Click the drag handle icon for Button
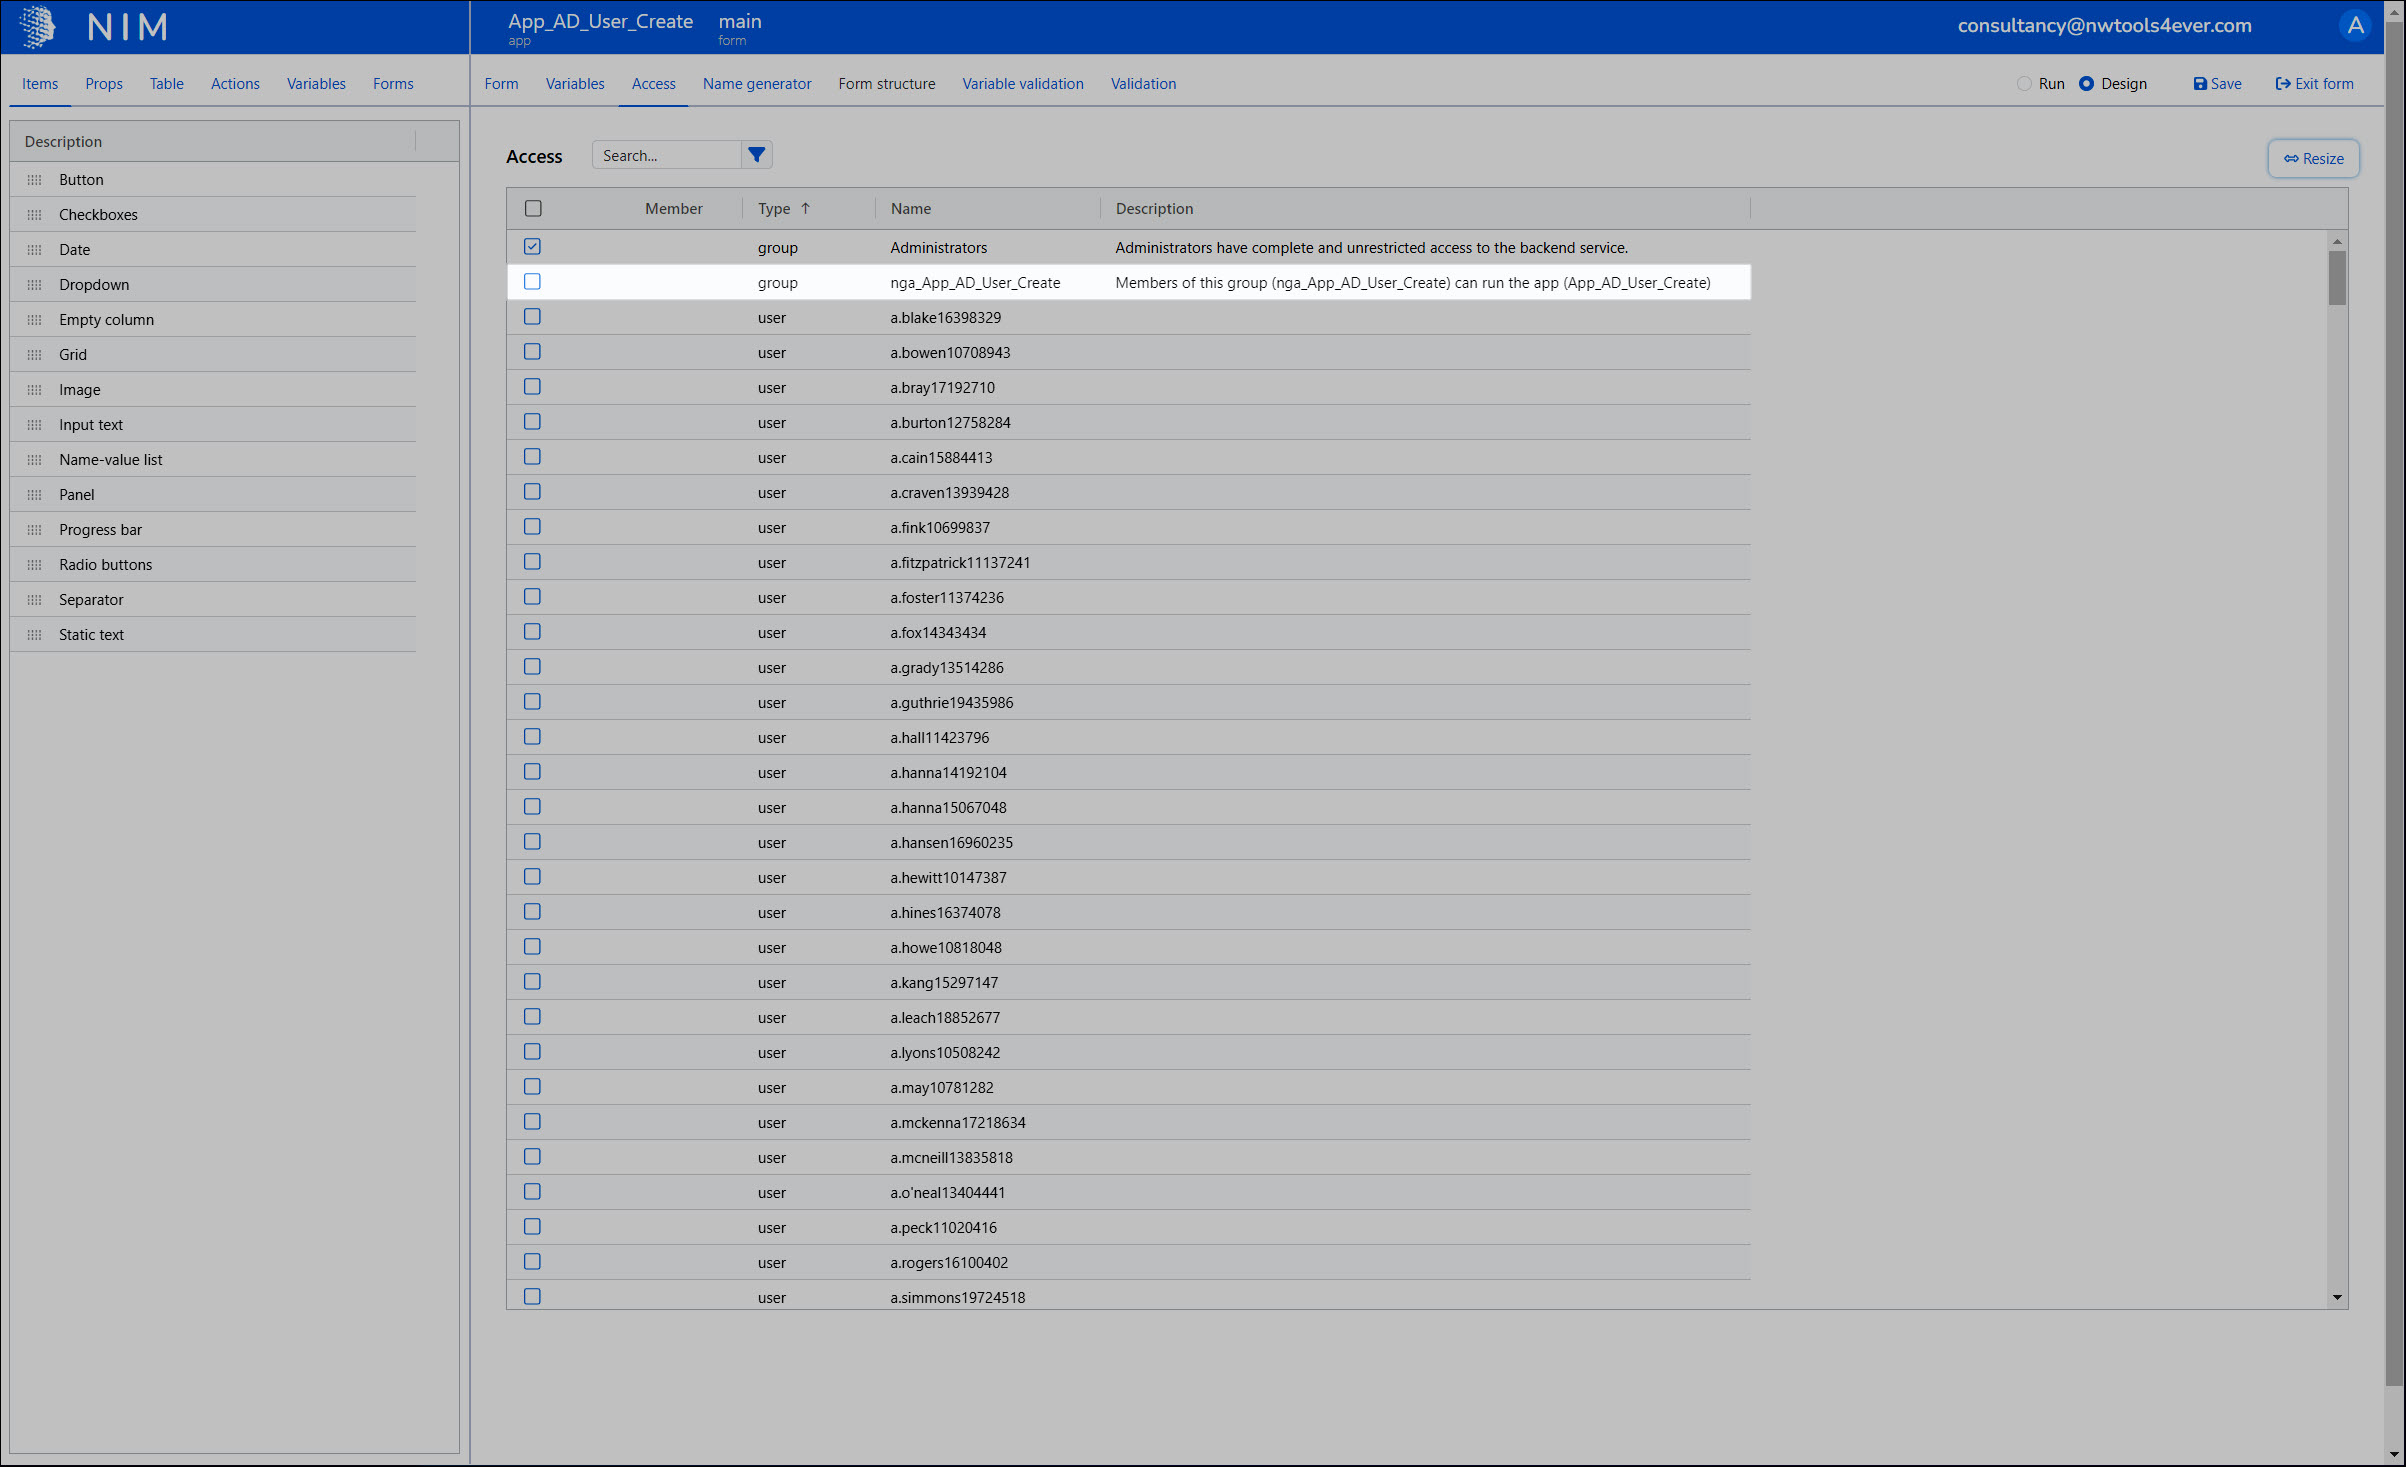The image size is (2406, 1467). (x=35, y=180)
